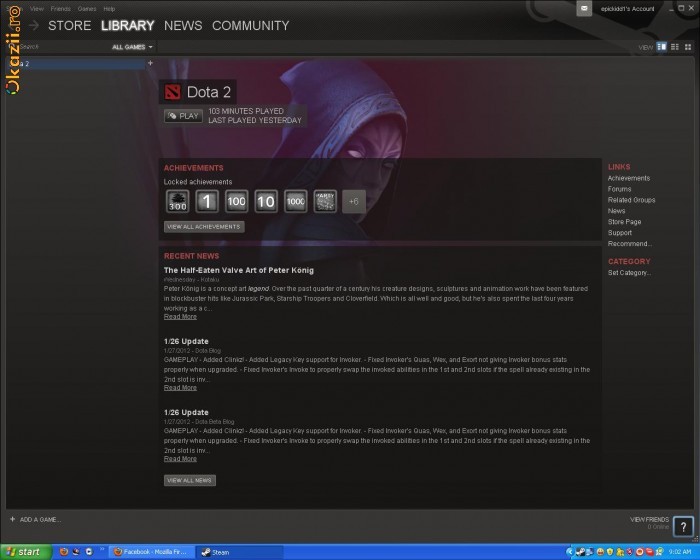
Task: Click the 103 MINUTES PLAYED text
Action: [x=246, y=111]
